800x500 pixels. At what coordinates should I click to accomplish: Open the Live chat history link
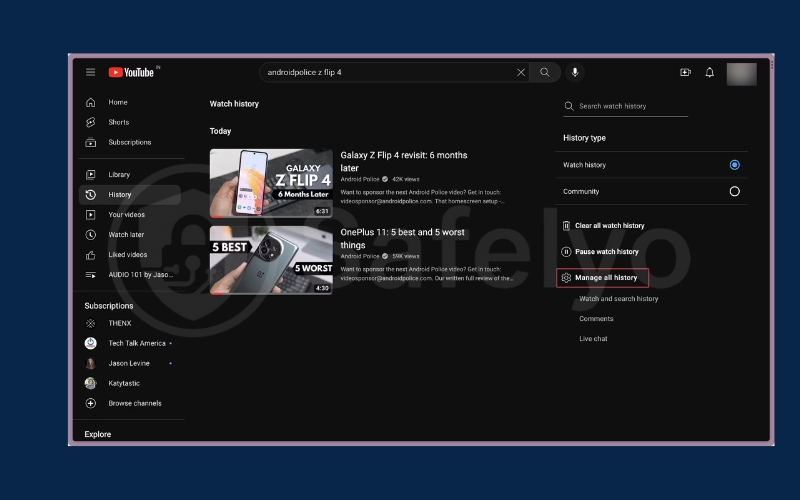pyautogui.click(x=593, y=338)
